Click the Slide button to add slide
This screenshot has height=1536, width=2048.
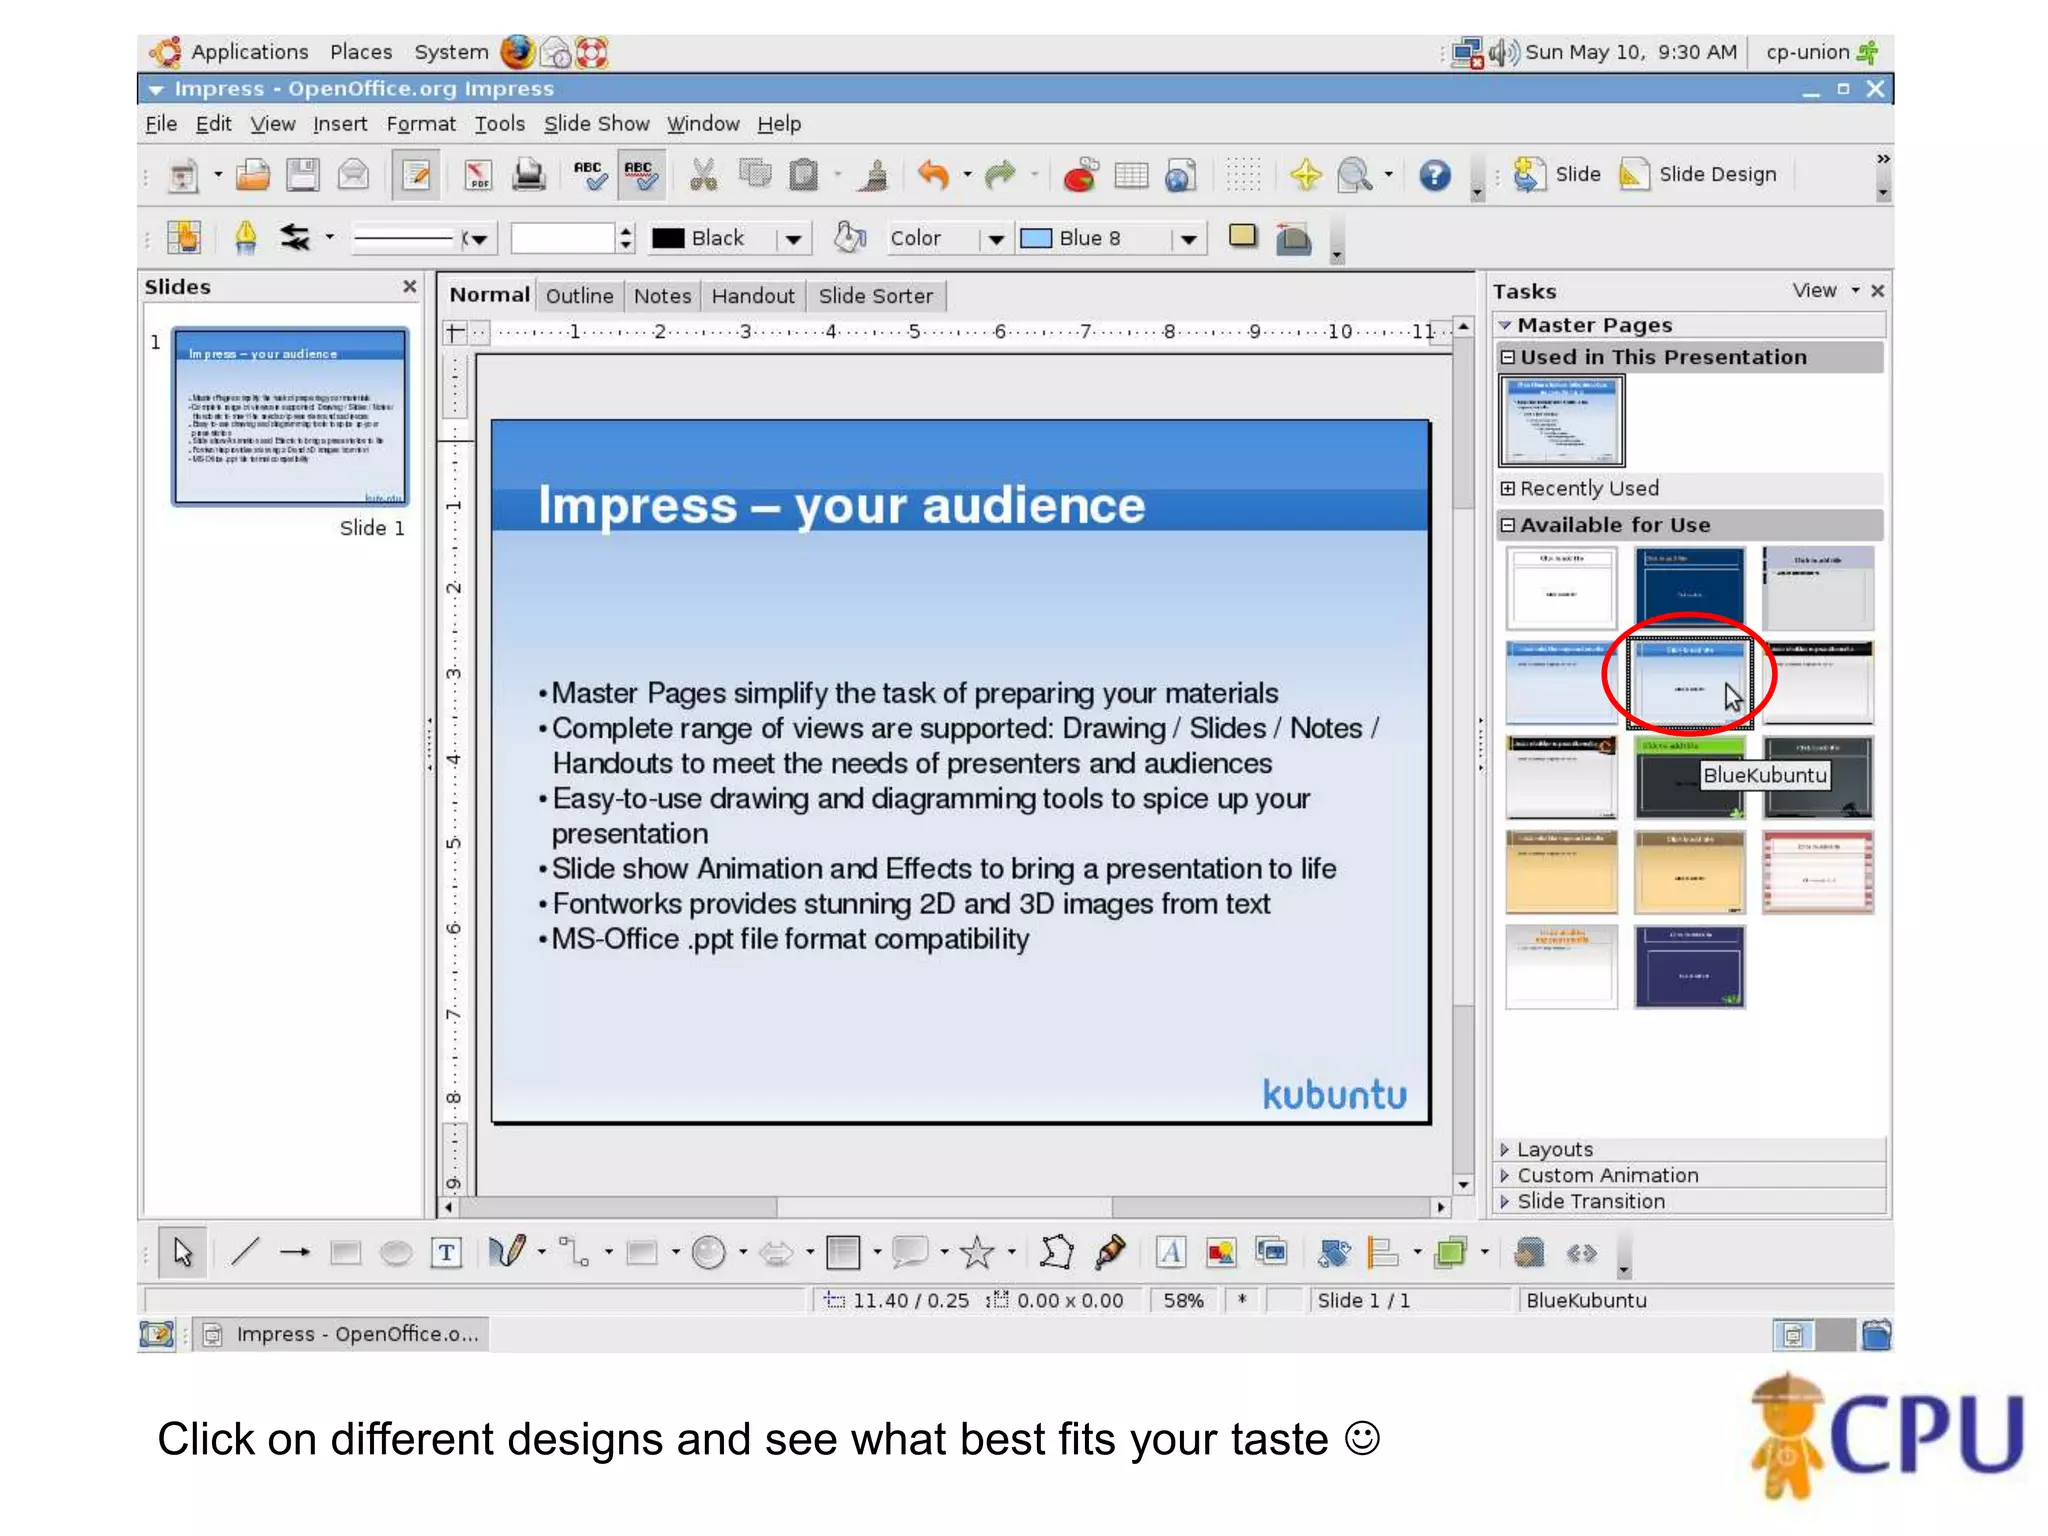1556,175
